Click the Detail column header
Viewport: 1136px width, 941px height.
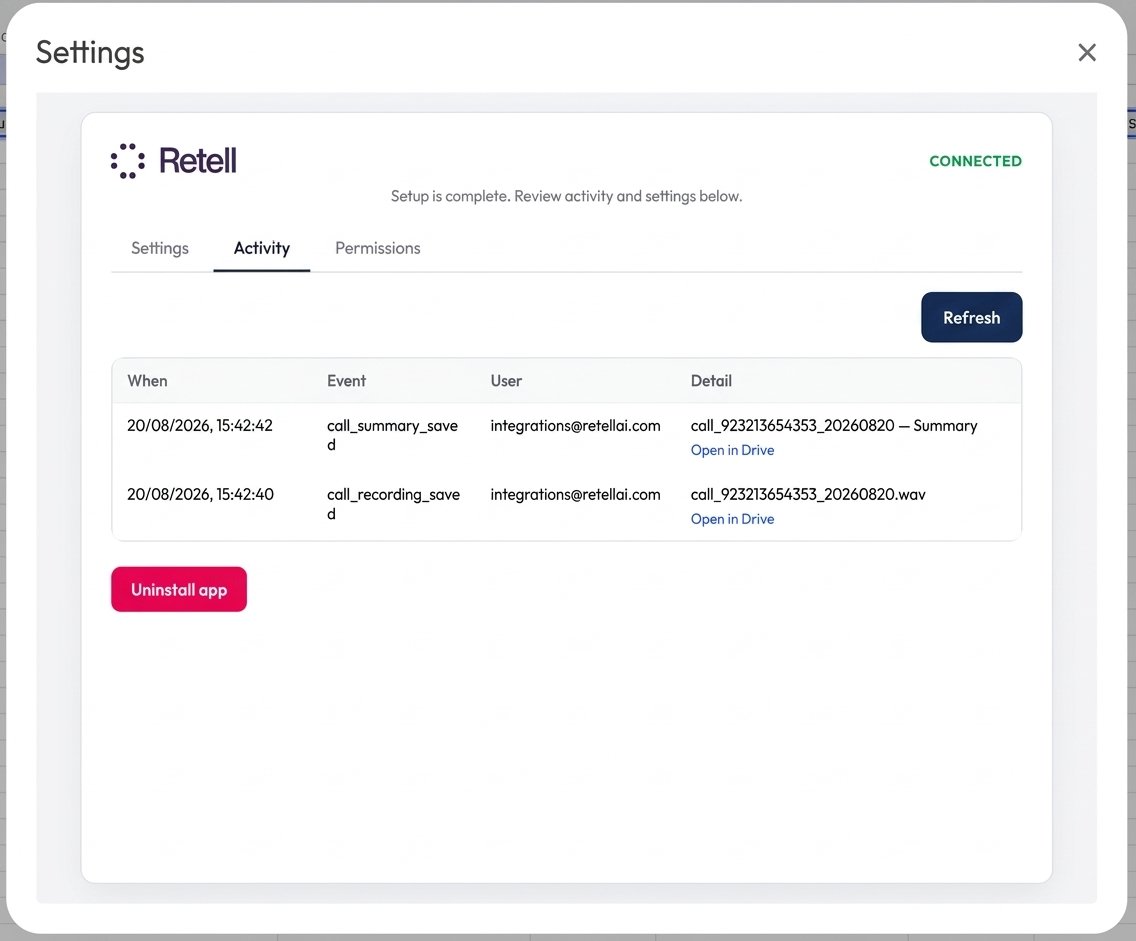pos(711,381)
